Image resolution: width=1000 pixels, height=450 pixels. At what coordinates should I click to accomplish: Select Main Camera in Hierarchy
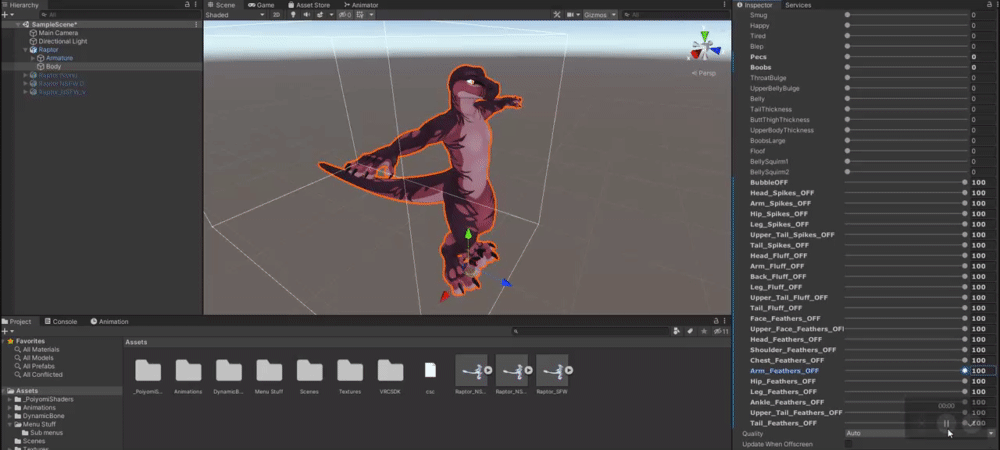(x=58, y=33)
